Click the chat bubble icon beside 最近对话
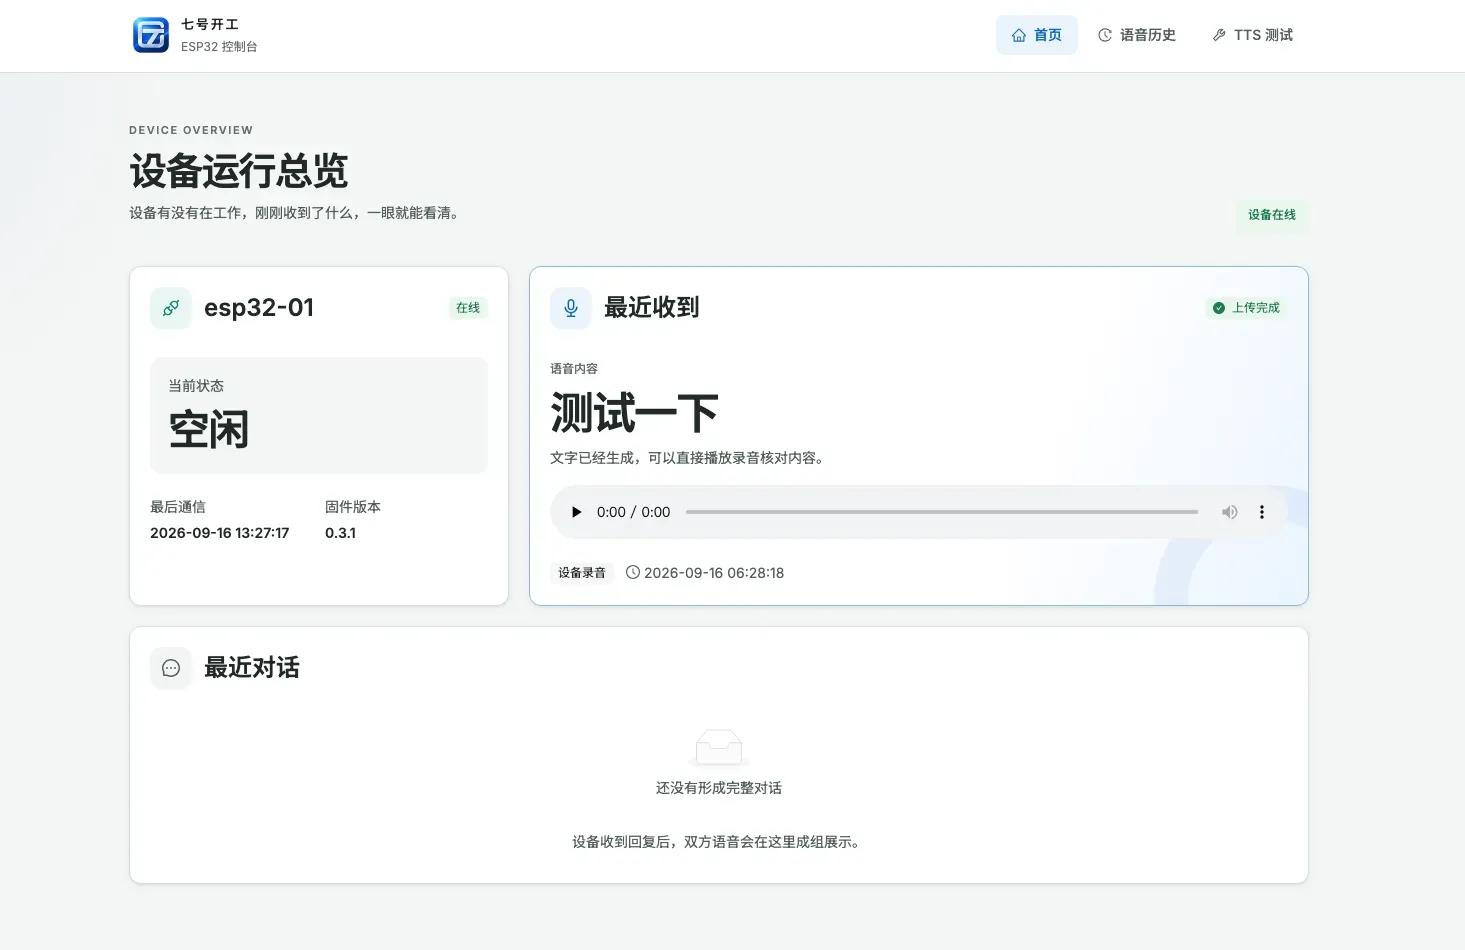The width and height of the screenshot is (1465, 950). tap(171, 668)
